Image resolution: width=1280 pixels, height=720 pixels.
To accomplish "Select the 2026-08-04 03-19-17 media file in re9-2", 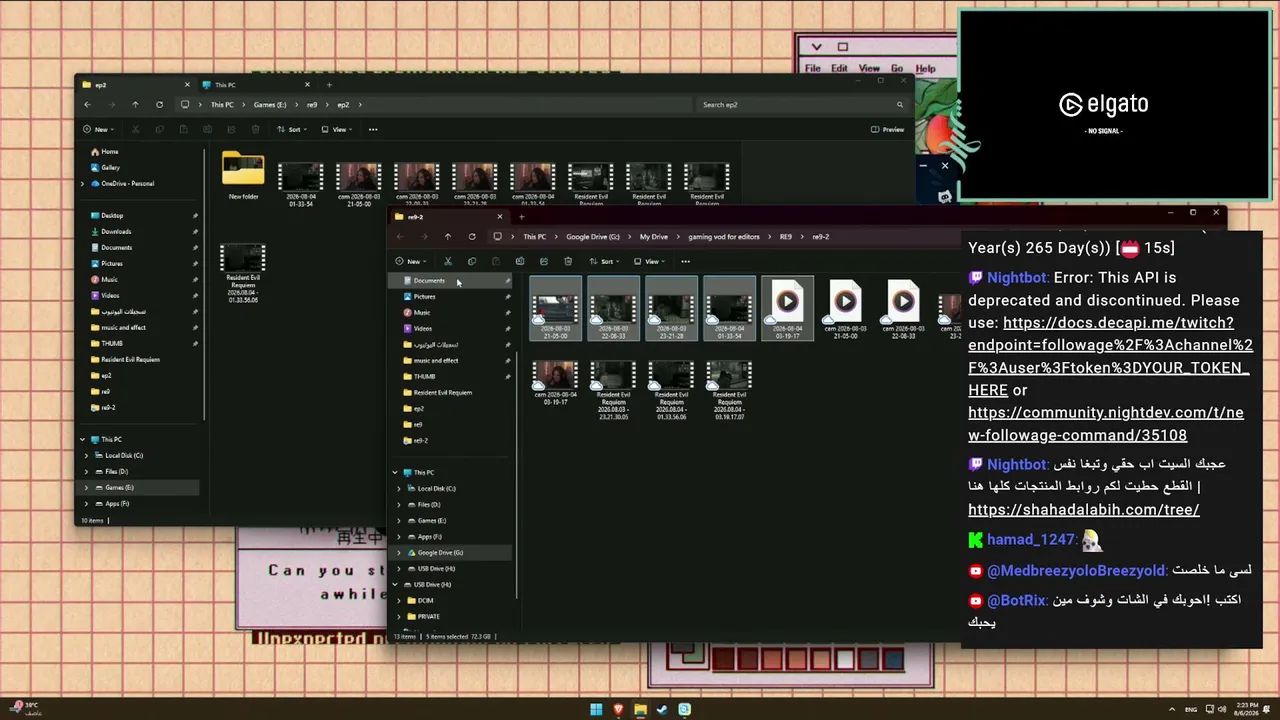I will point(787,309).
